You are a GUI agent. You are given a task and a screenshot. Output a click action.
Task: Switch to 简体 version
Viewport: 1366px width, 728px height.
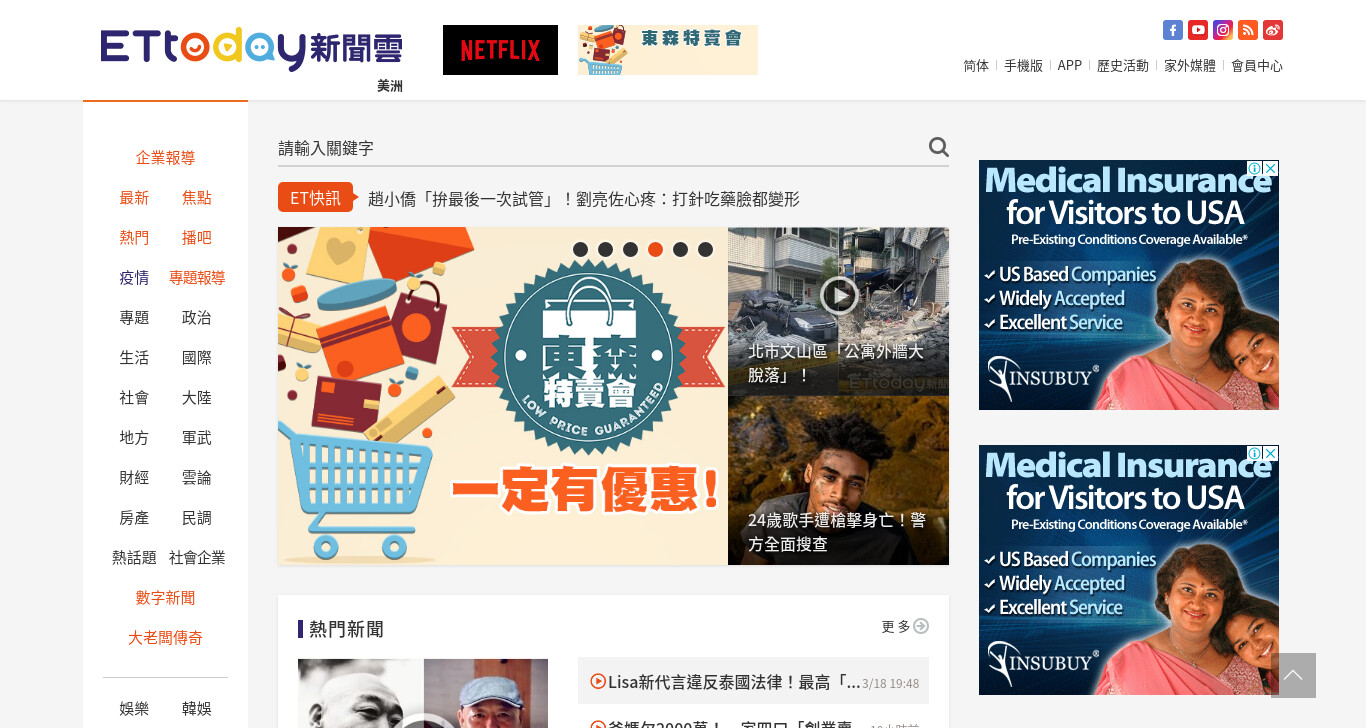(976, 66)
